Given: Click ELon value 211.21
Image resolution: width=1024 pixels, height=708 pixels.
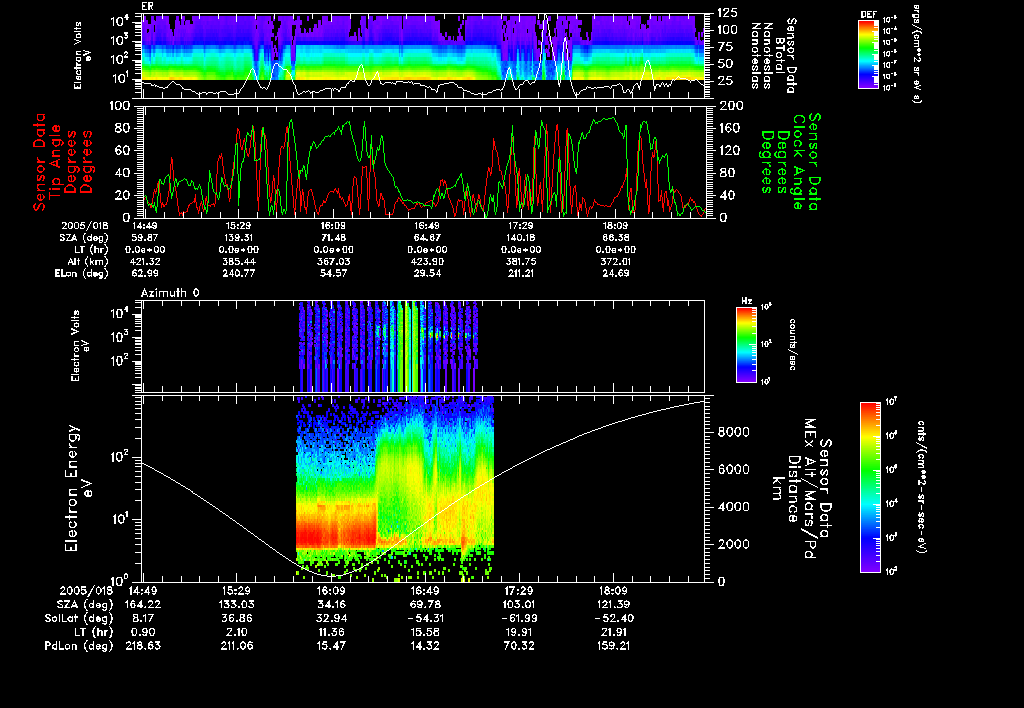Looking at the screenshot, I should (520, 273).
